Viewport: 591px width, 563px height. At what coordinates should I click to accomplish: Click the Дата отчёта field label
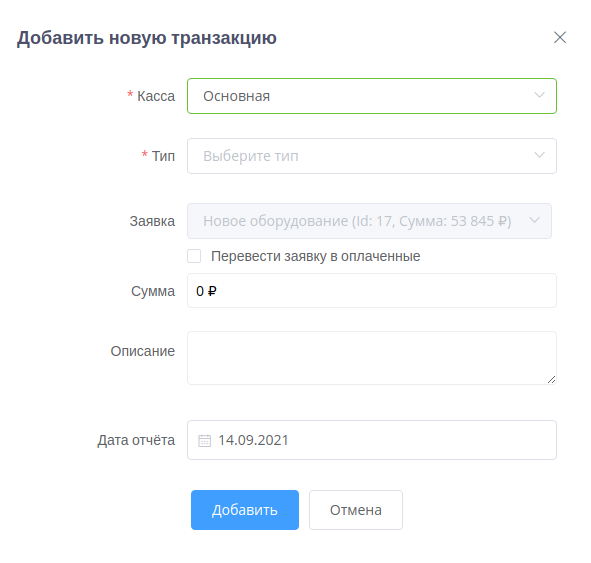click(136, 440)
